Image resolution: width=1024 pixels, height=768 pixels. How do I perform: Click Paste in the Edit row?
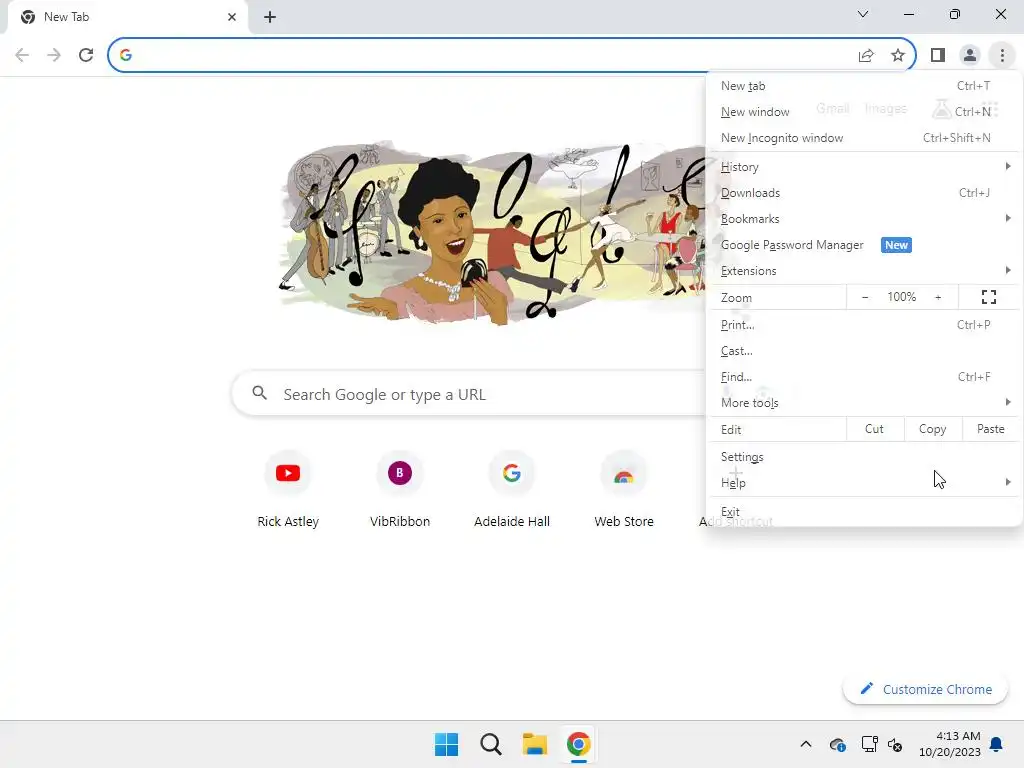(x=991, y=429)
